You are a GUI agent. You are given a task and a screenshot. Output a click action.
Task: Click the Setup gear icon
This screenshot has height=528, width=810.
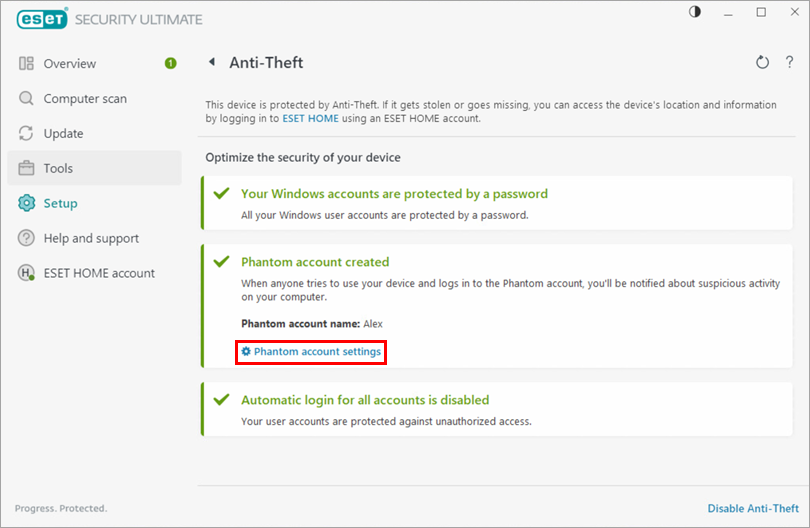27,204
